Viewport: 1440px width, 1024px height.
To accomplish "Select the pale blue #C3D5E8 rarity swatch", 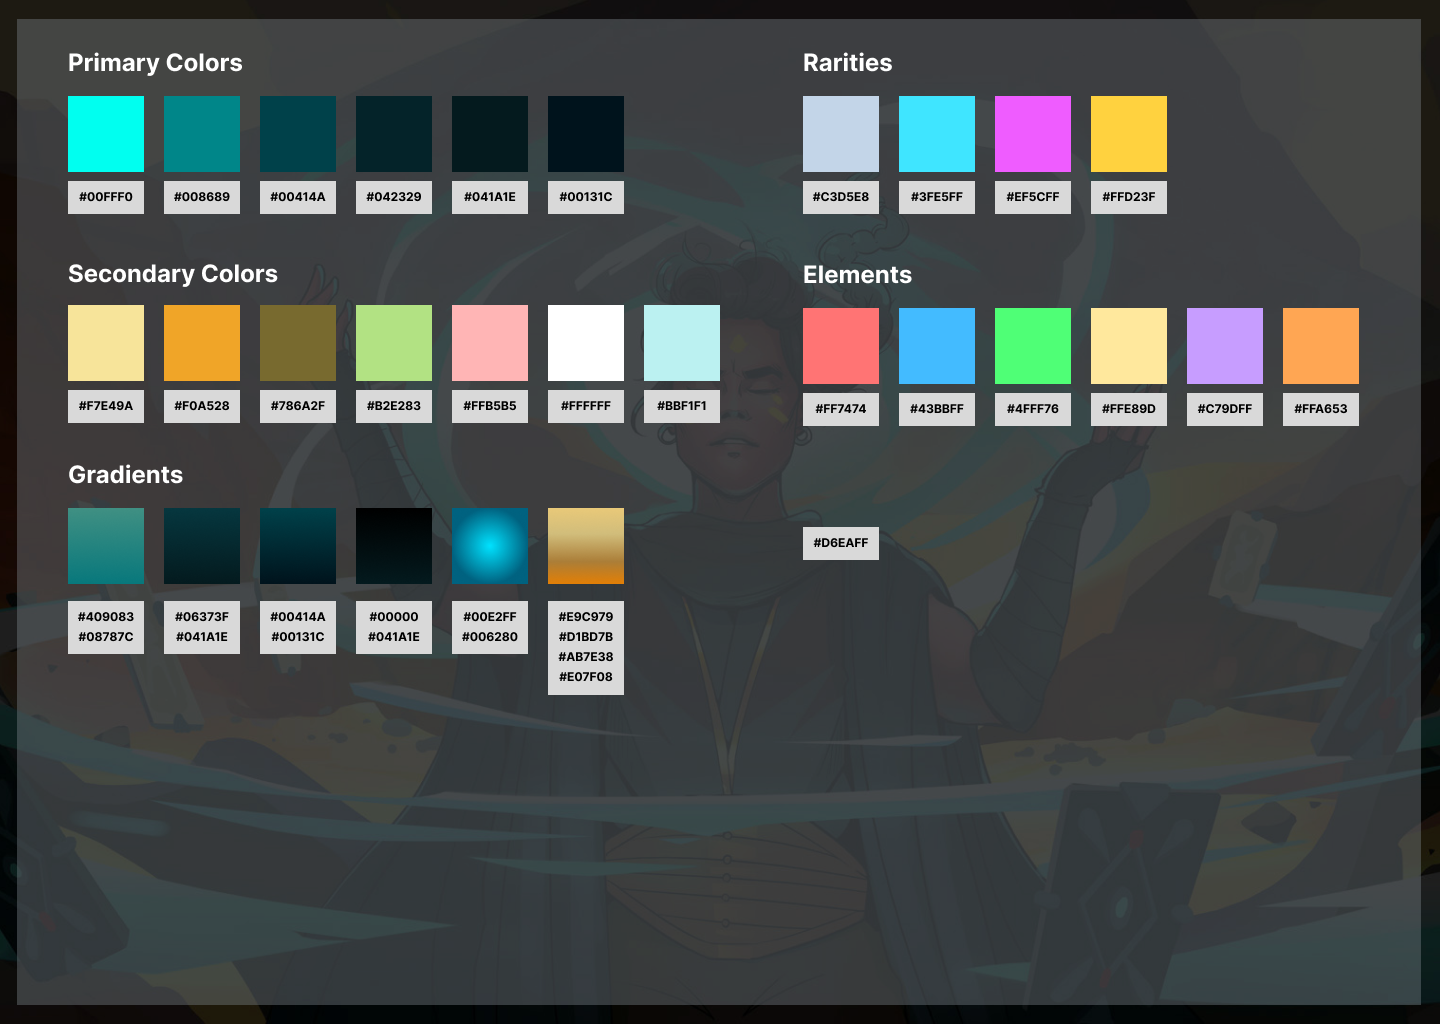I will [x=841, y=134].
